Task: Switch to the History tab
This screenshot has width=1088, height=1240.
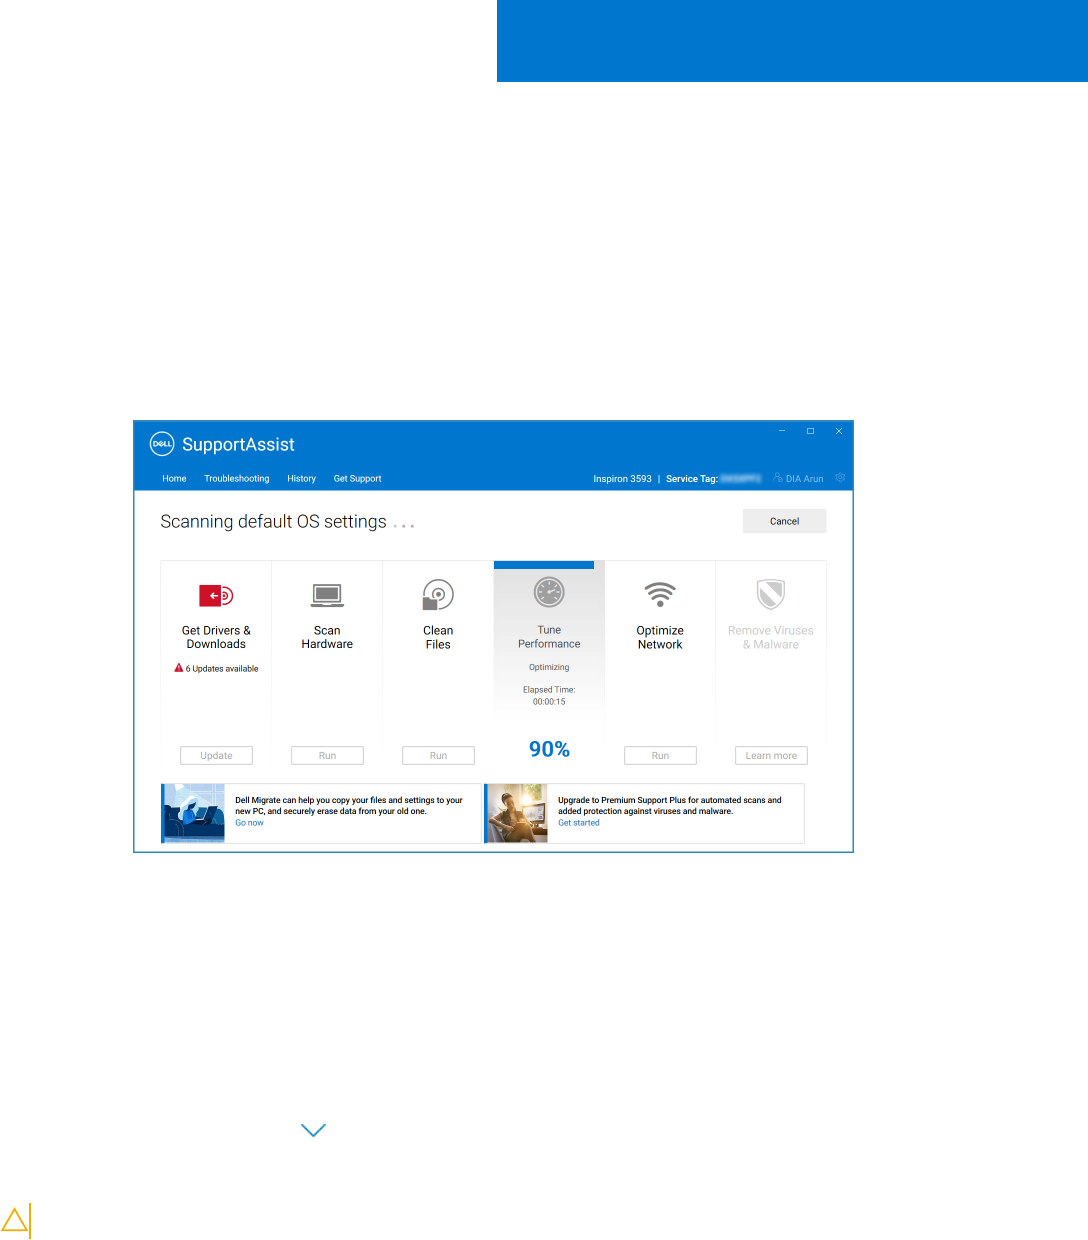Action: click(301, 479)
